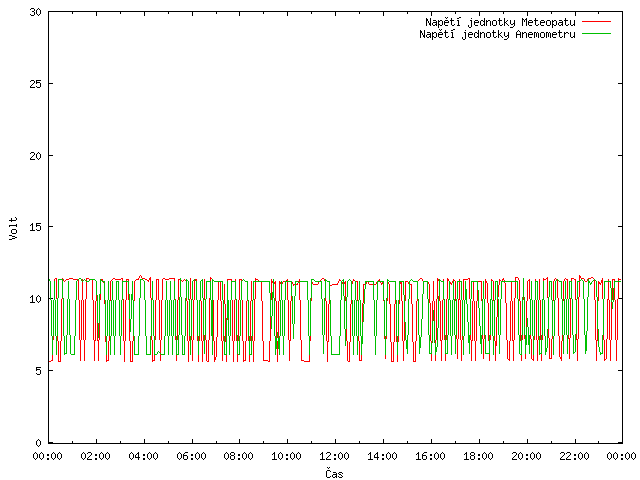This screenshot has height=480, width=640.
Task: Click the x-axis time label 12:00
Action: [335, 456]
